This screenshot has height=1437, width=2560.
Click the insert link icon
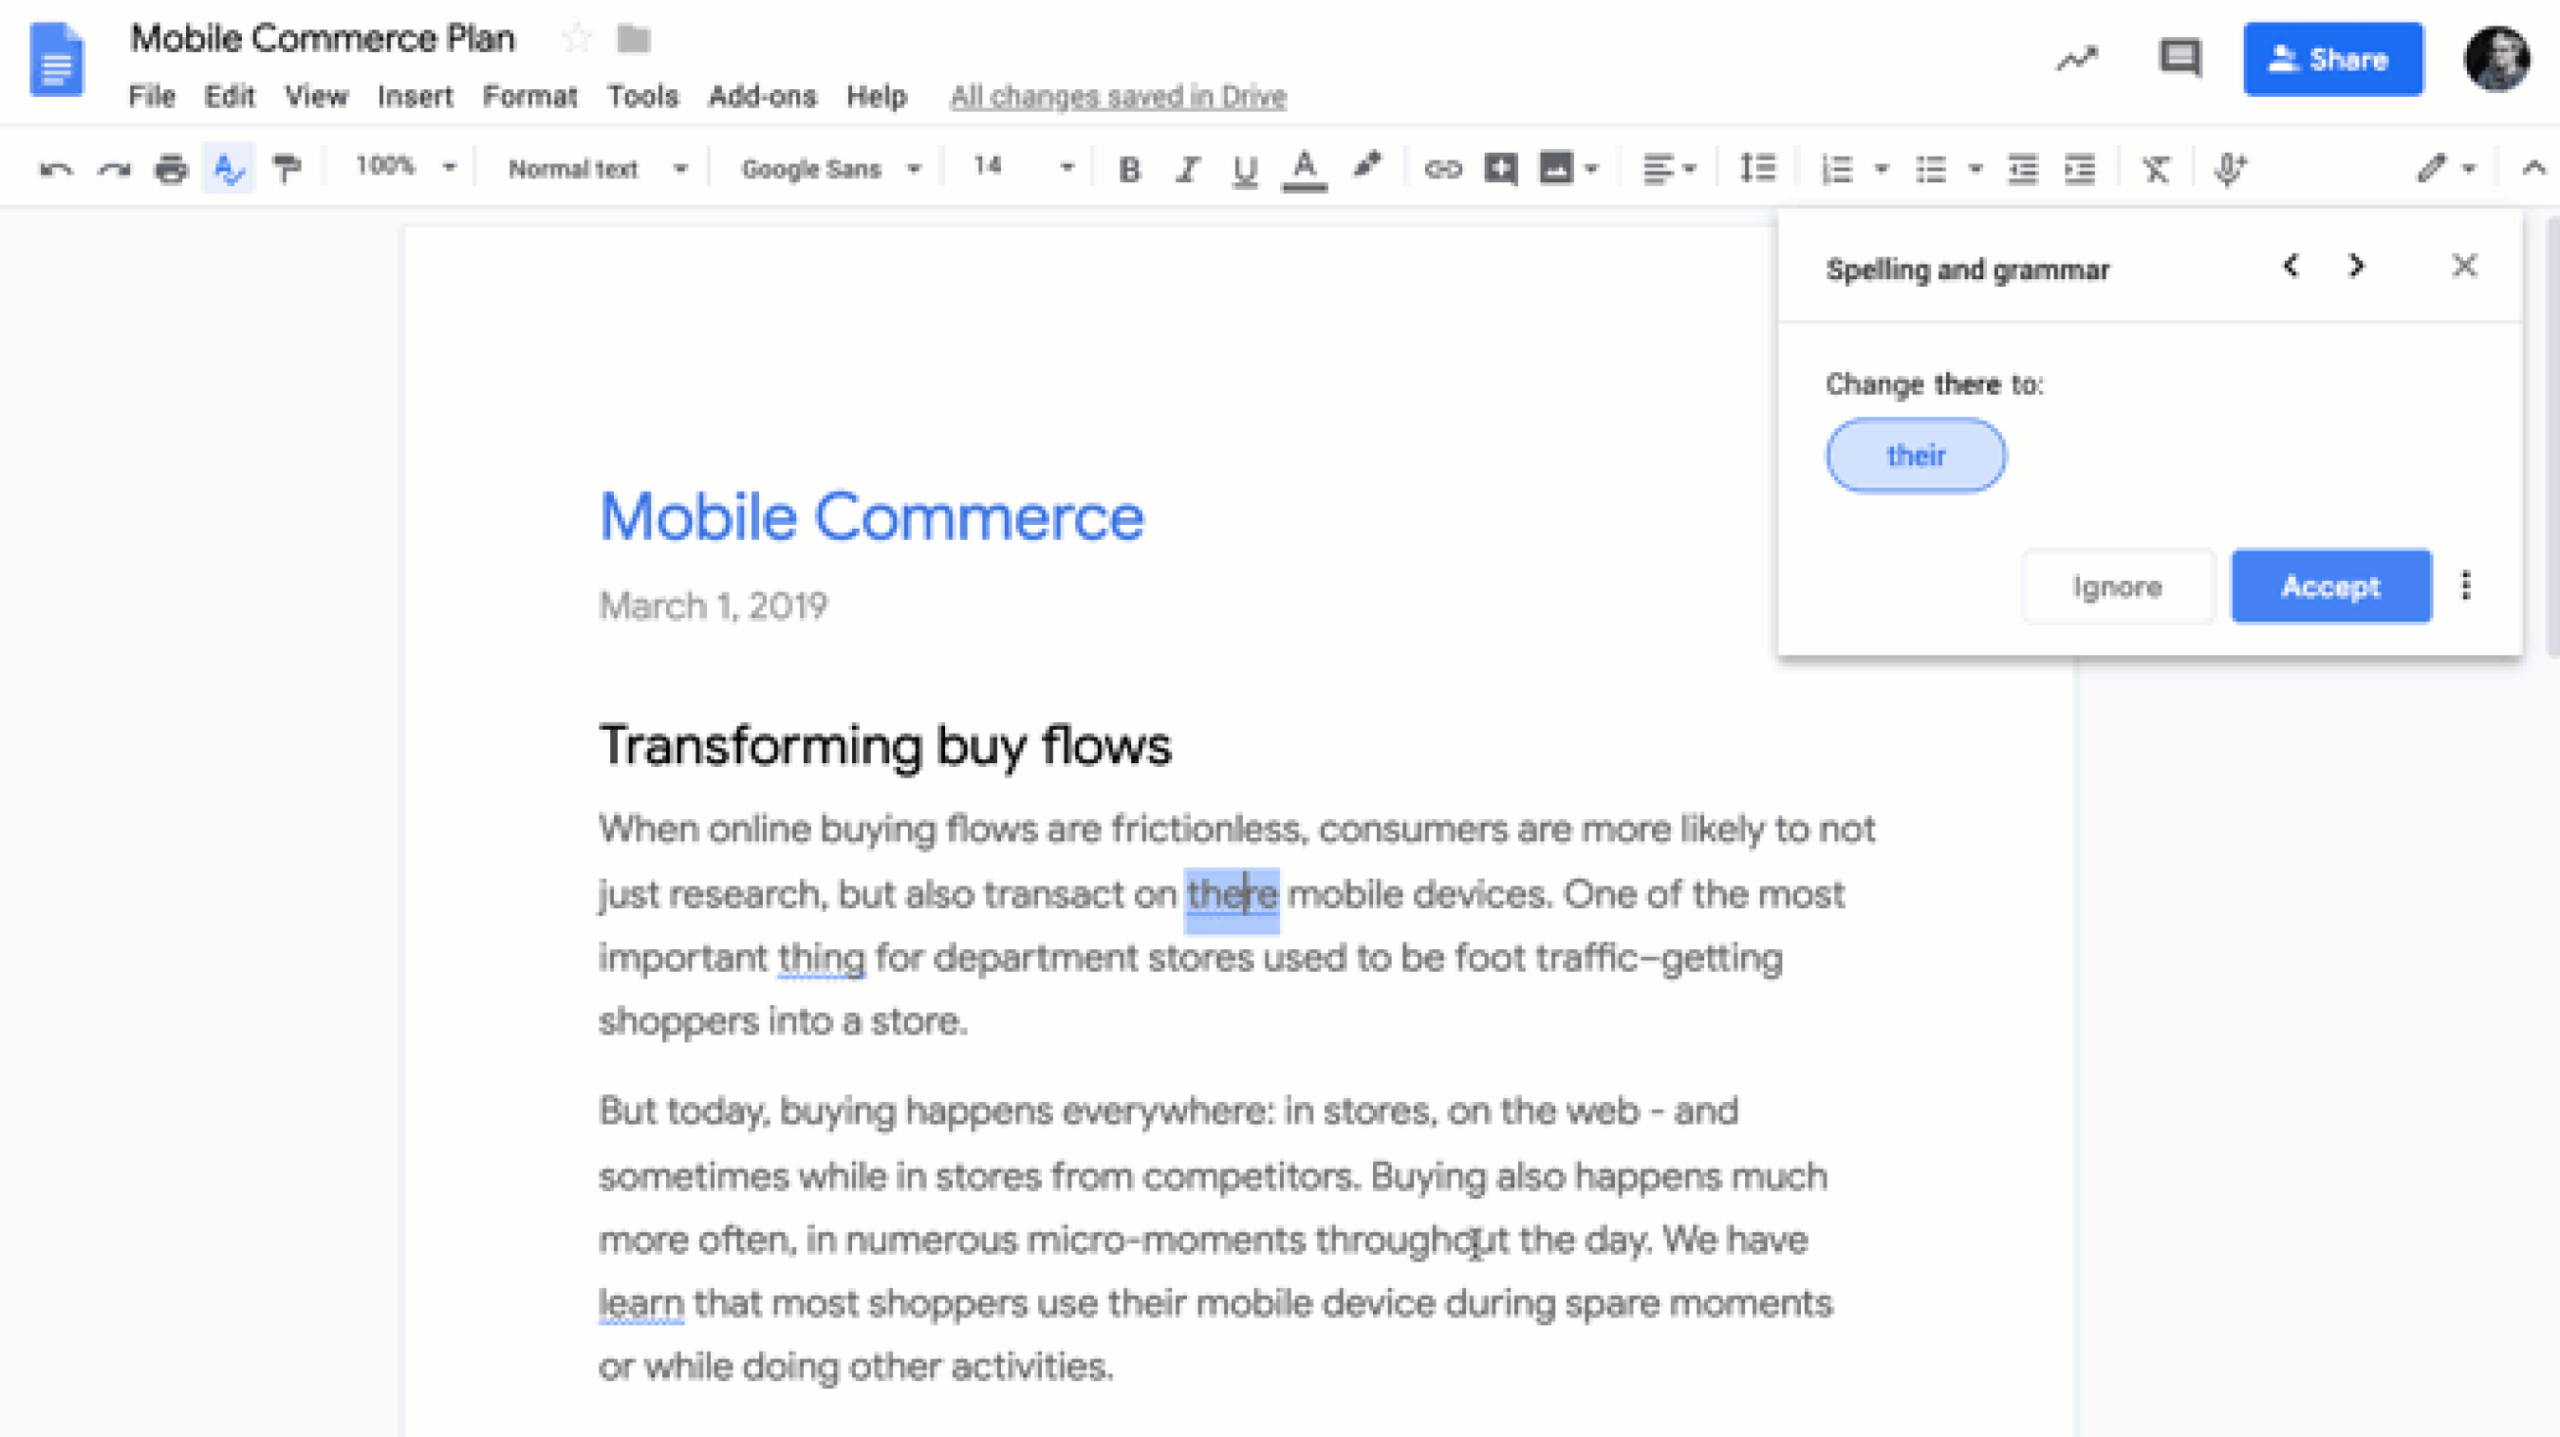(1442, 169)
